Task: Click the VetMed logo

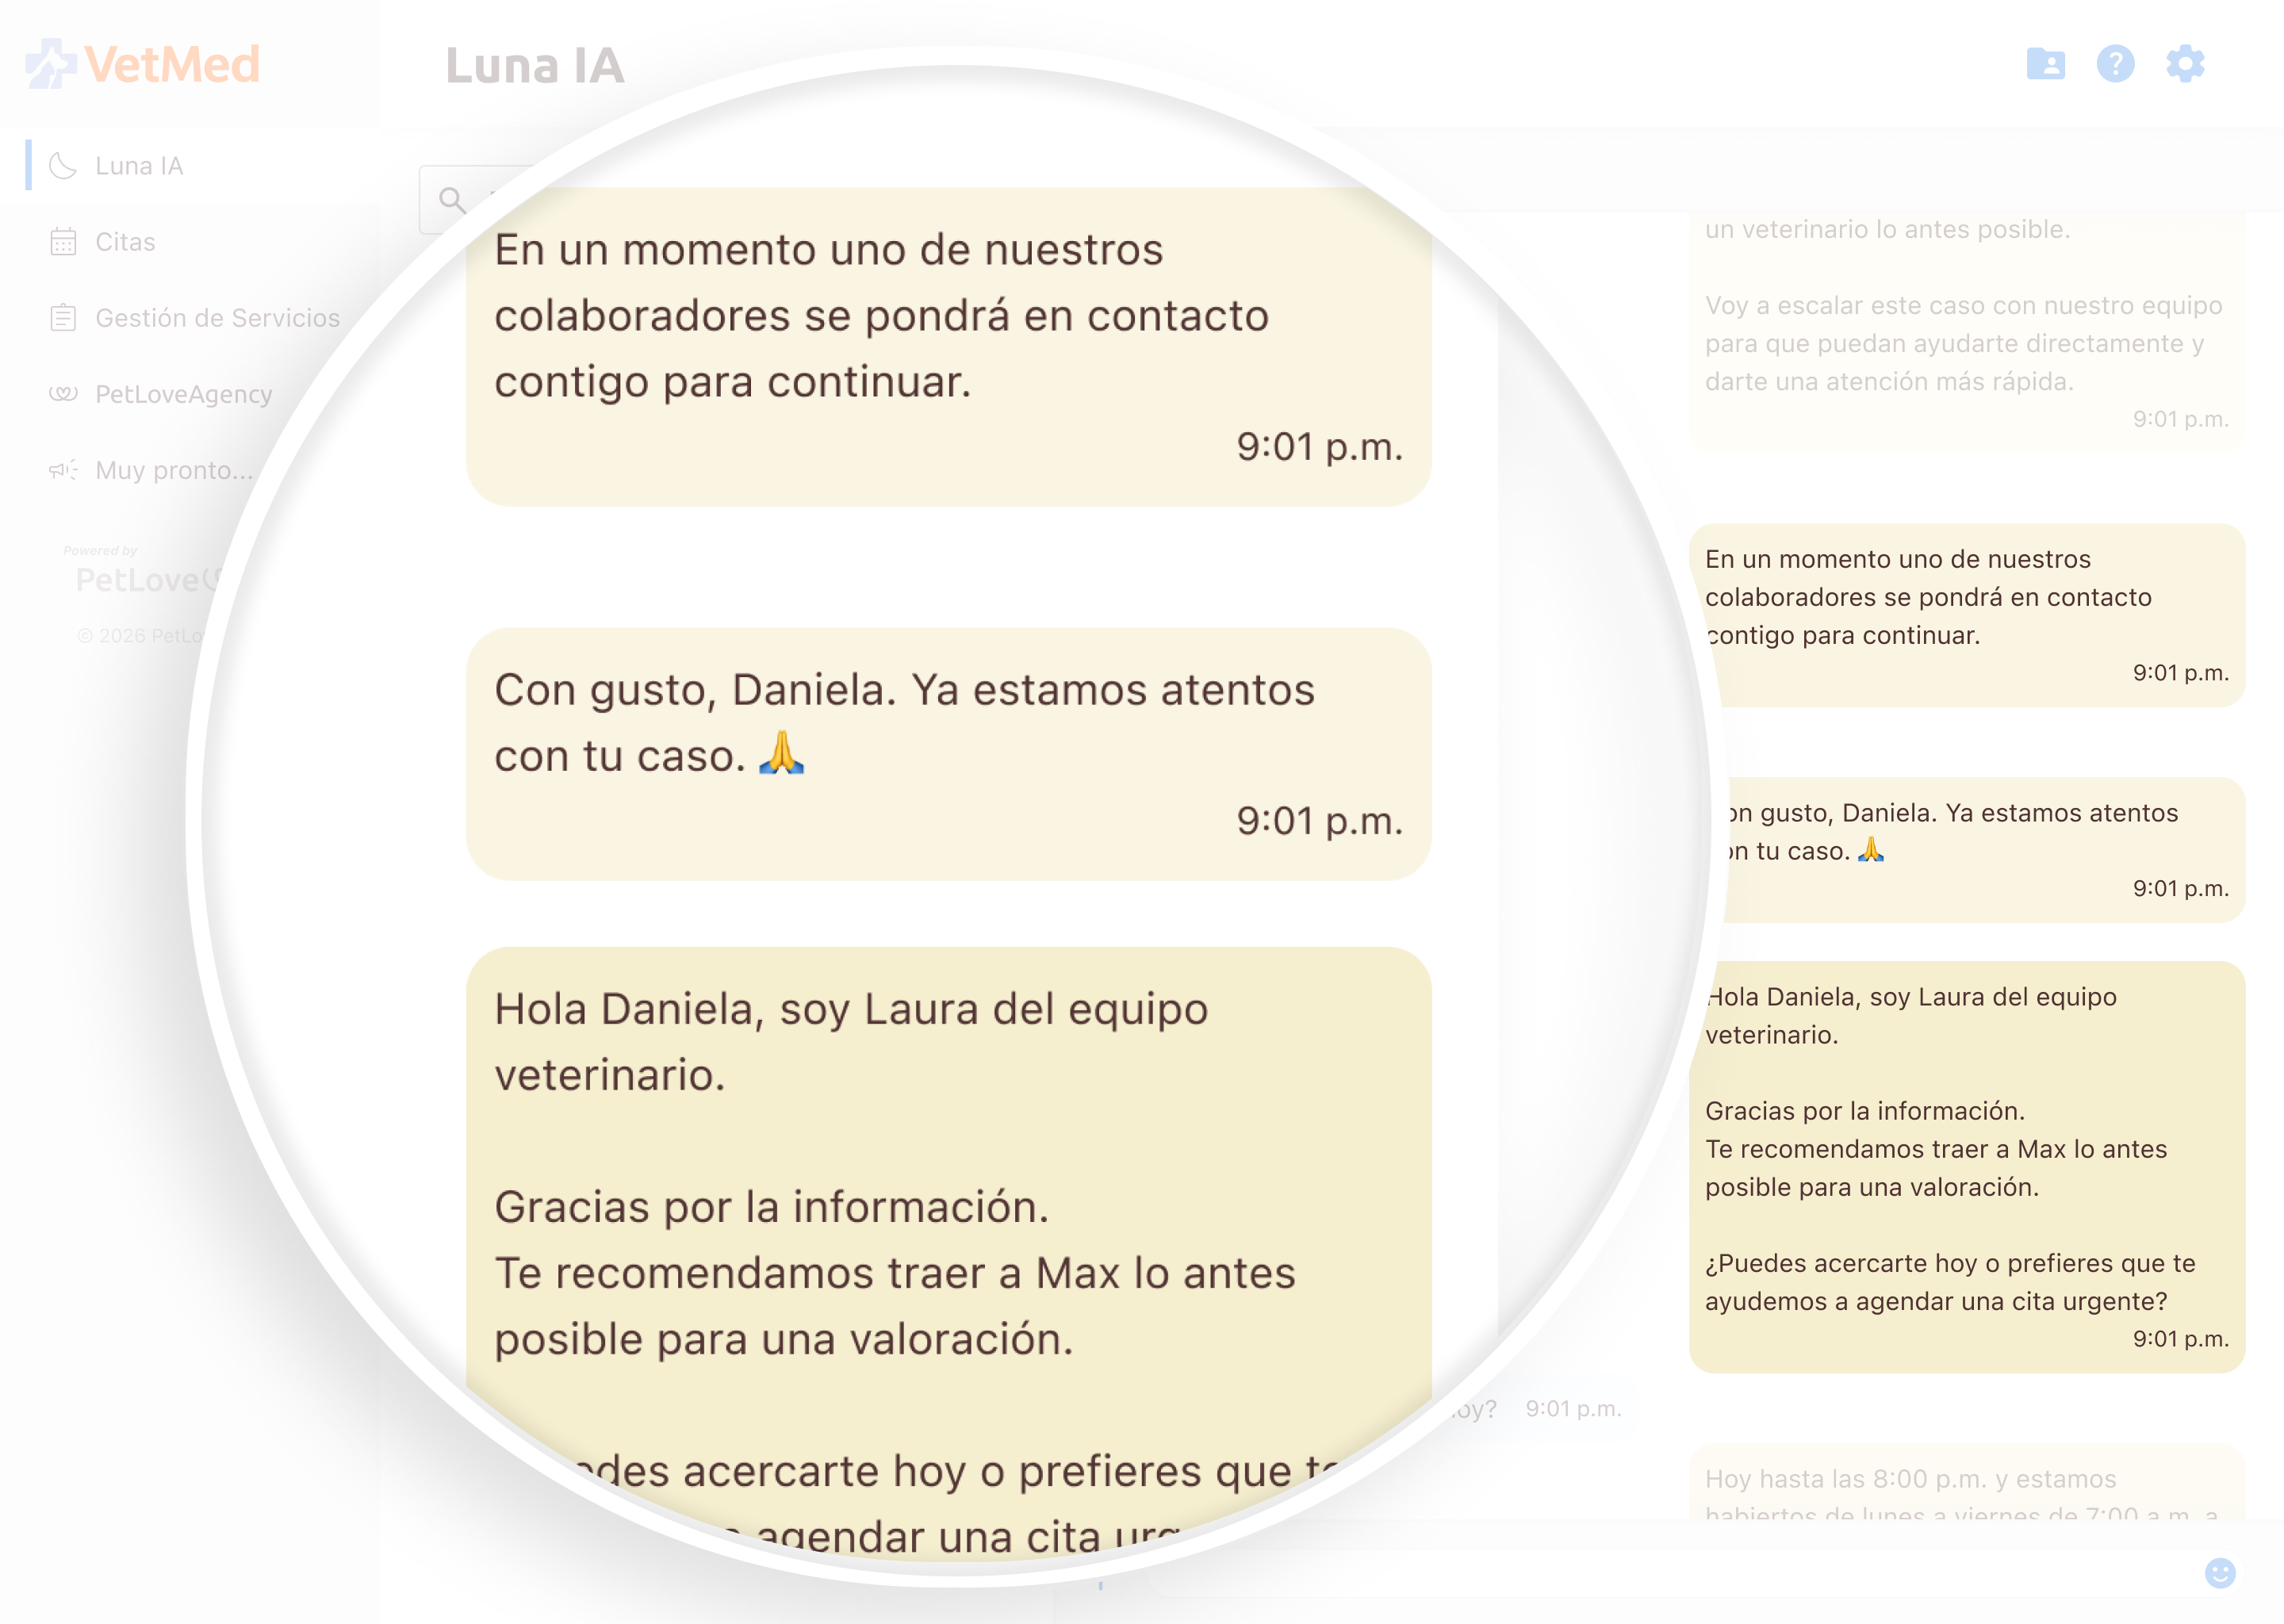Action: point(142,64)
